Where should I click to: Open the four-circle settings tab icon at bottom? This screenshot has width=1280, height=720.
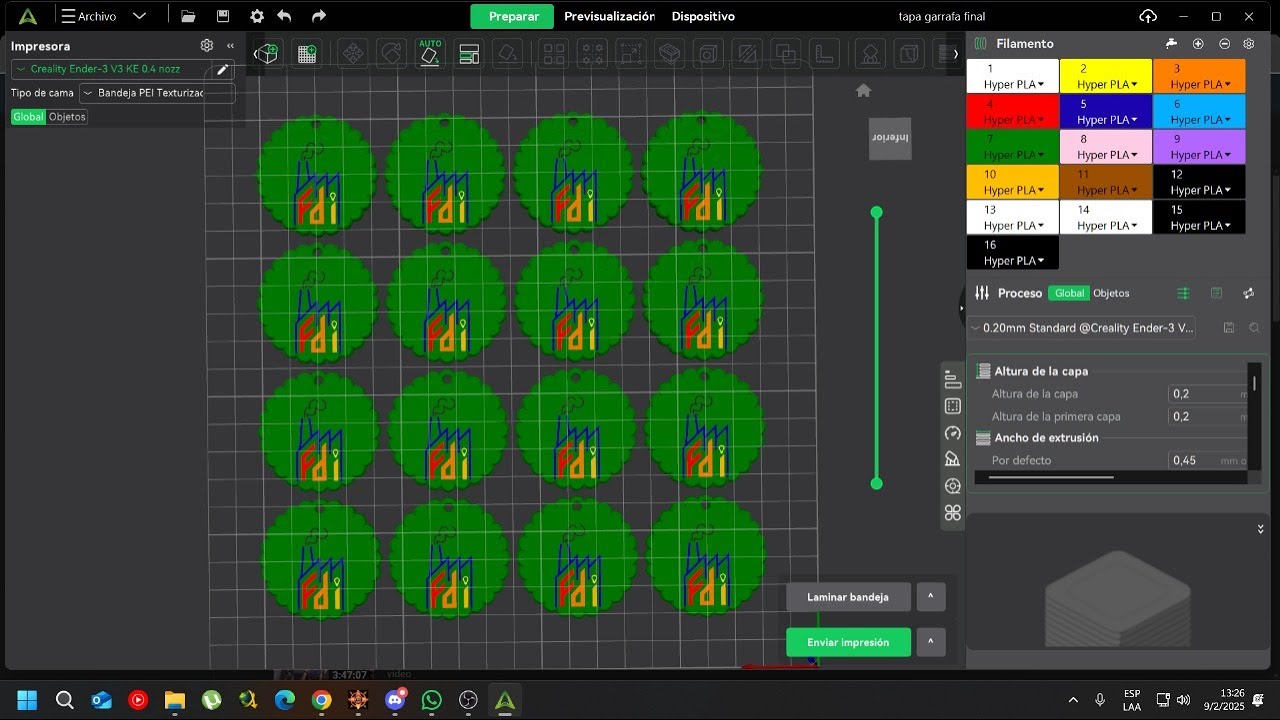(x=953, y=513)
